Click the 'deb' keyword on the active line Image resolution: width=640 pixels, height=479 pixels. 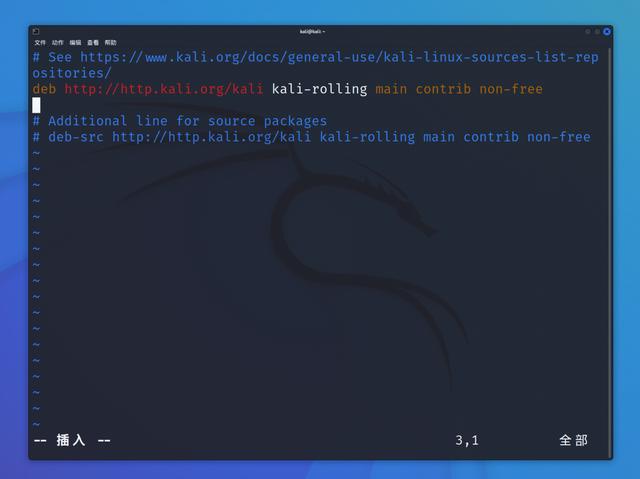[x=44, y=89]
